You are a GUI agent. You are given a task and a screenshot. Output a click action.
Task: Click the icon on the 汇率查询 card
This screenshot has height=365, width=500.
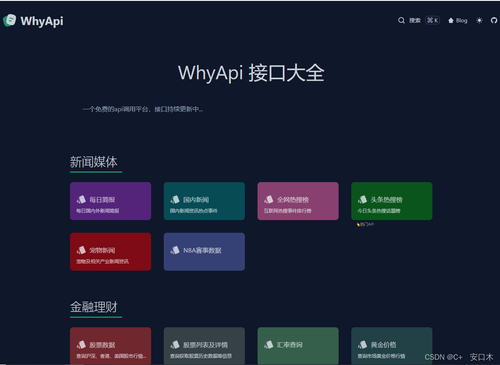[269, 344]
